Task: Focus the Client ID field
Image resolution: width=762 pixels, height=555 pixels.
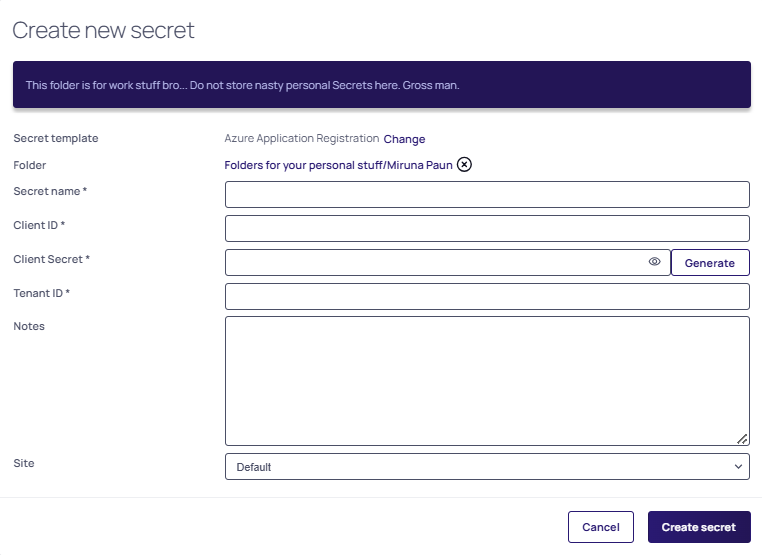Action: 487,228
